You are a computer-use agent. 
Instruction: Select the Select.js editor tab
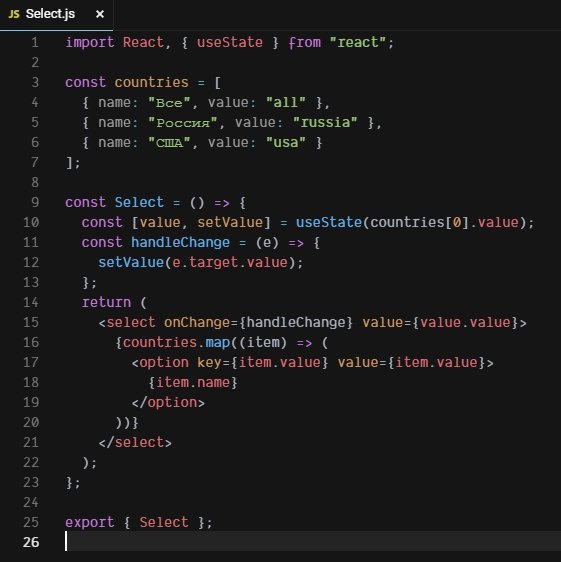tap(56, 14)
